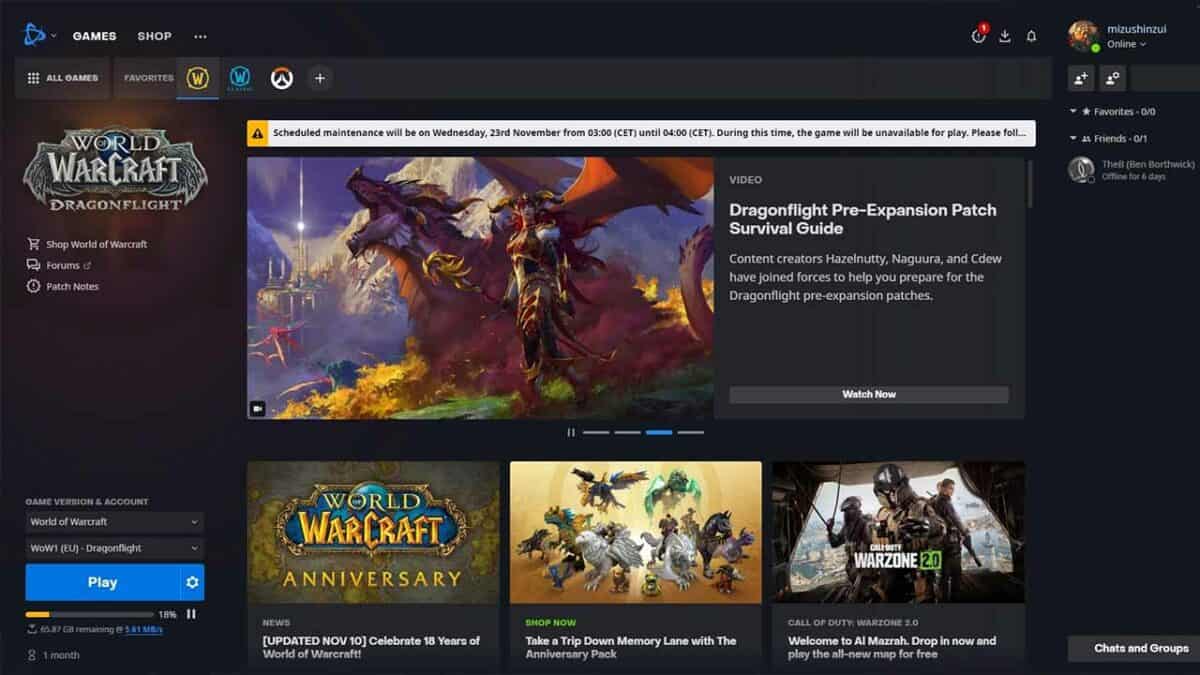Change the Online status dropdown
The height and width of the screenshot is (675, 1200).
[1126, 44]
